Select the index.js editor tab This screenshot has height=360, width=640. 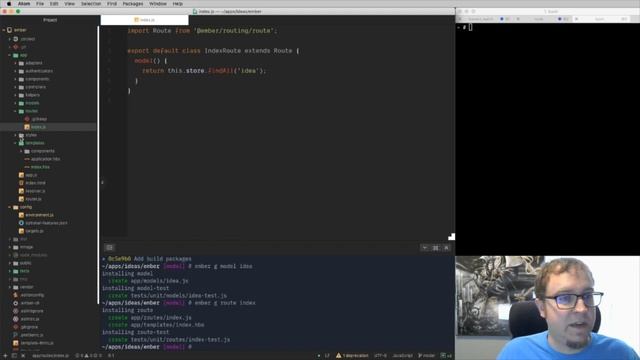pyautogui.click(x=144, y=20)
